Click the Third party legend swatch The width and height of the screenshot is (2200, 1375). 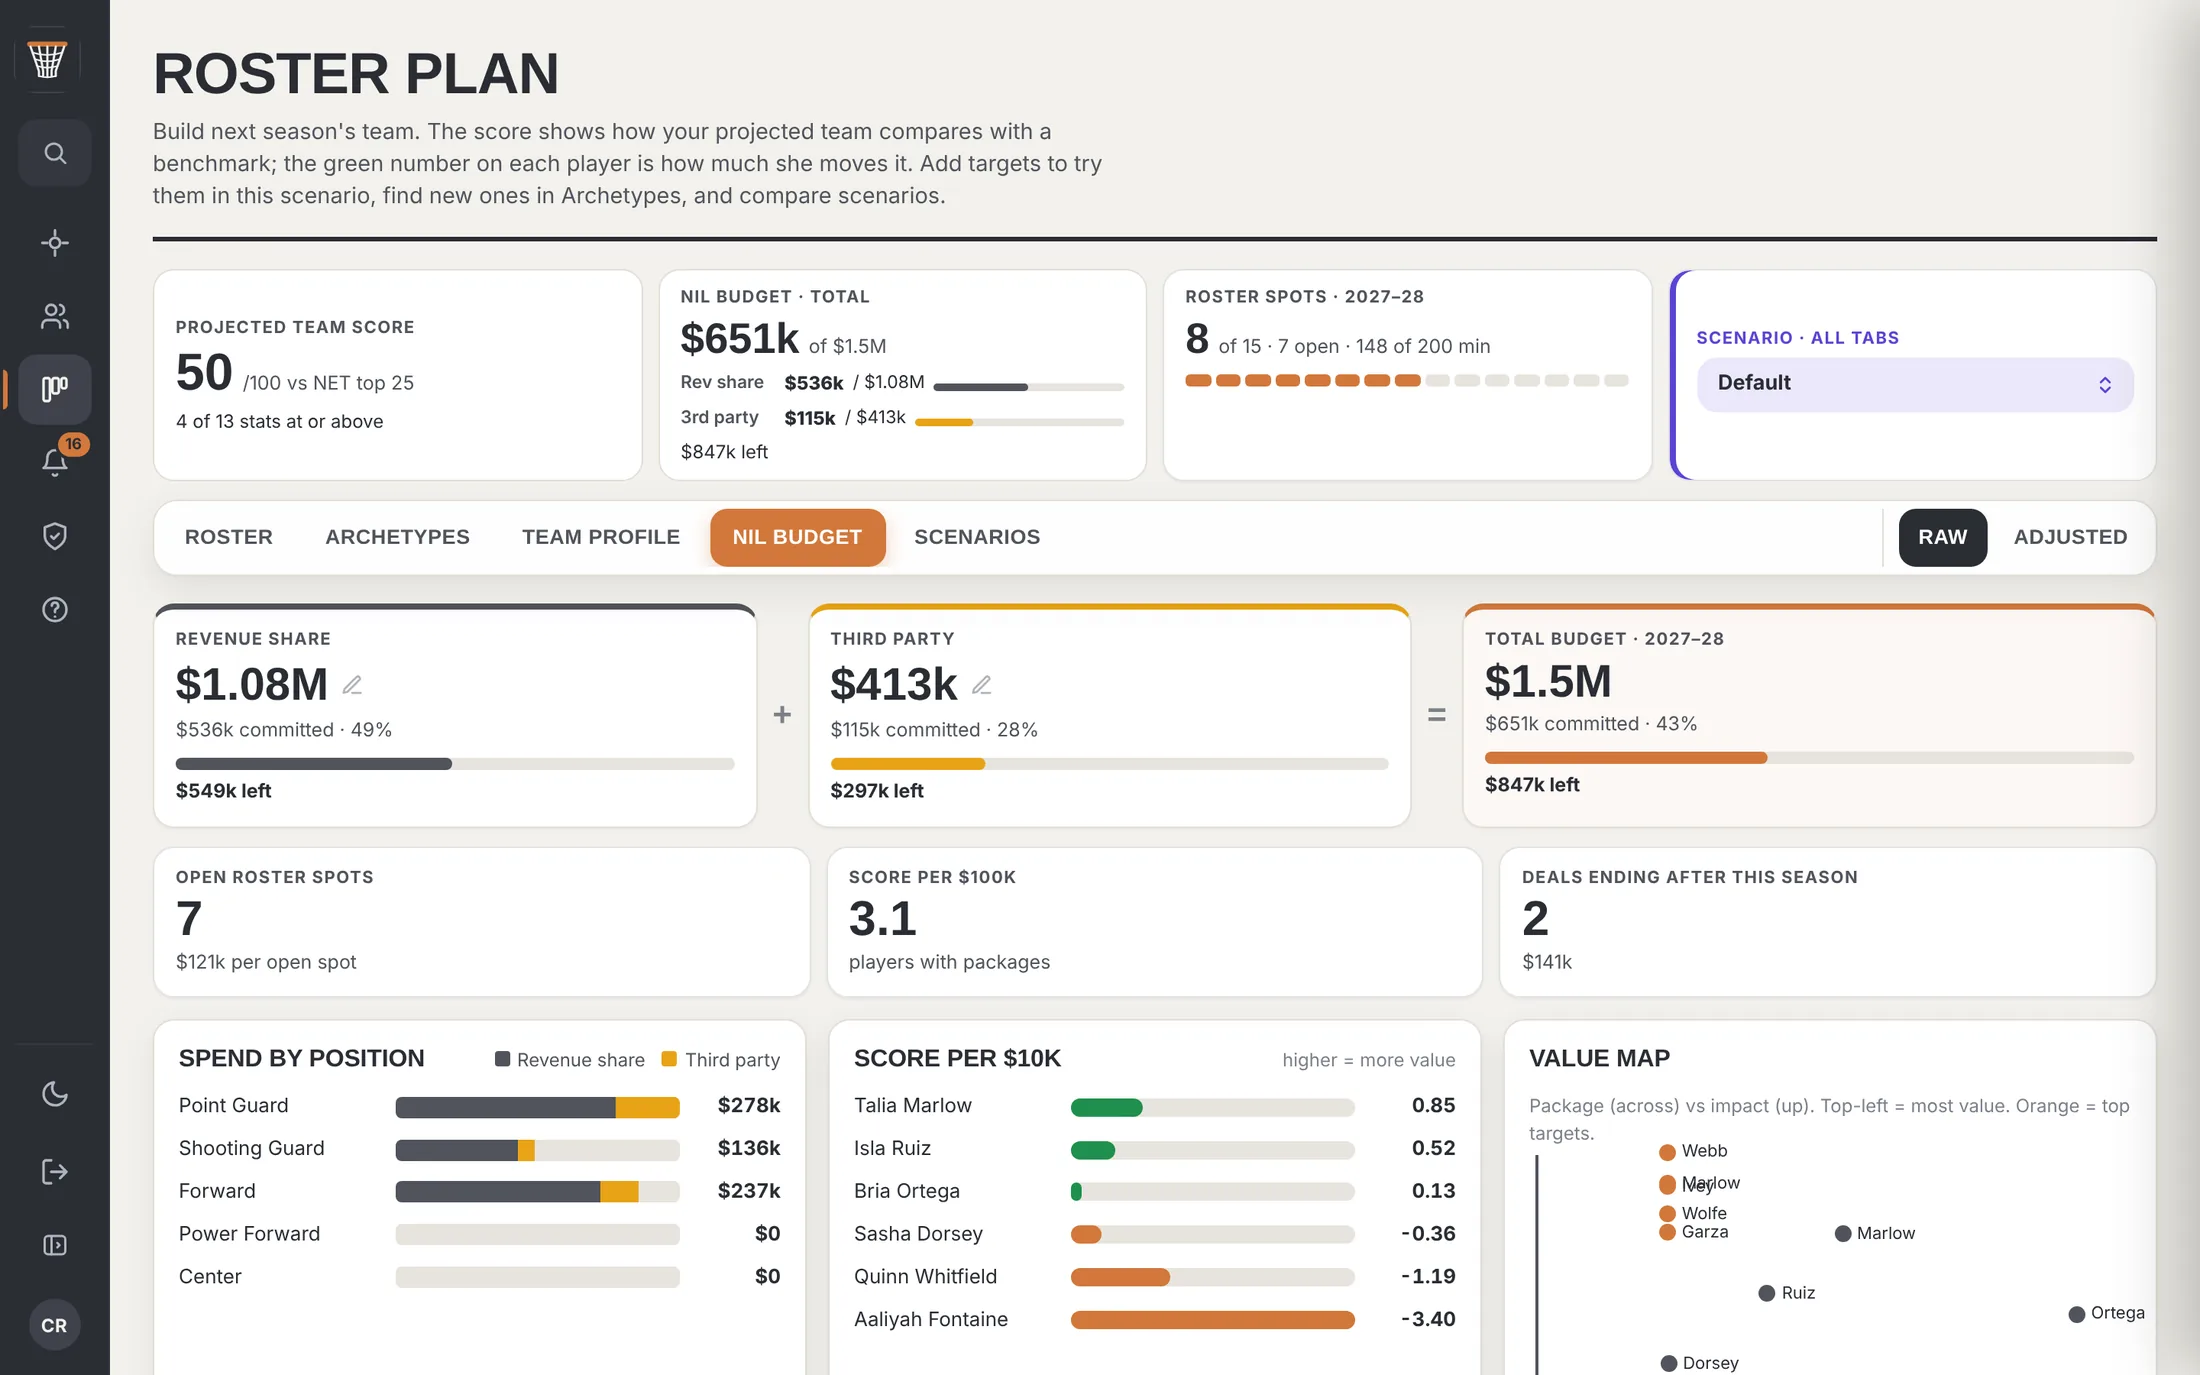coord(669,1059)
